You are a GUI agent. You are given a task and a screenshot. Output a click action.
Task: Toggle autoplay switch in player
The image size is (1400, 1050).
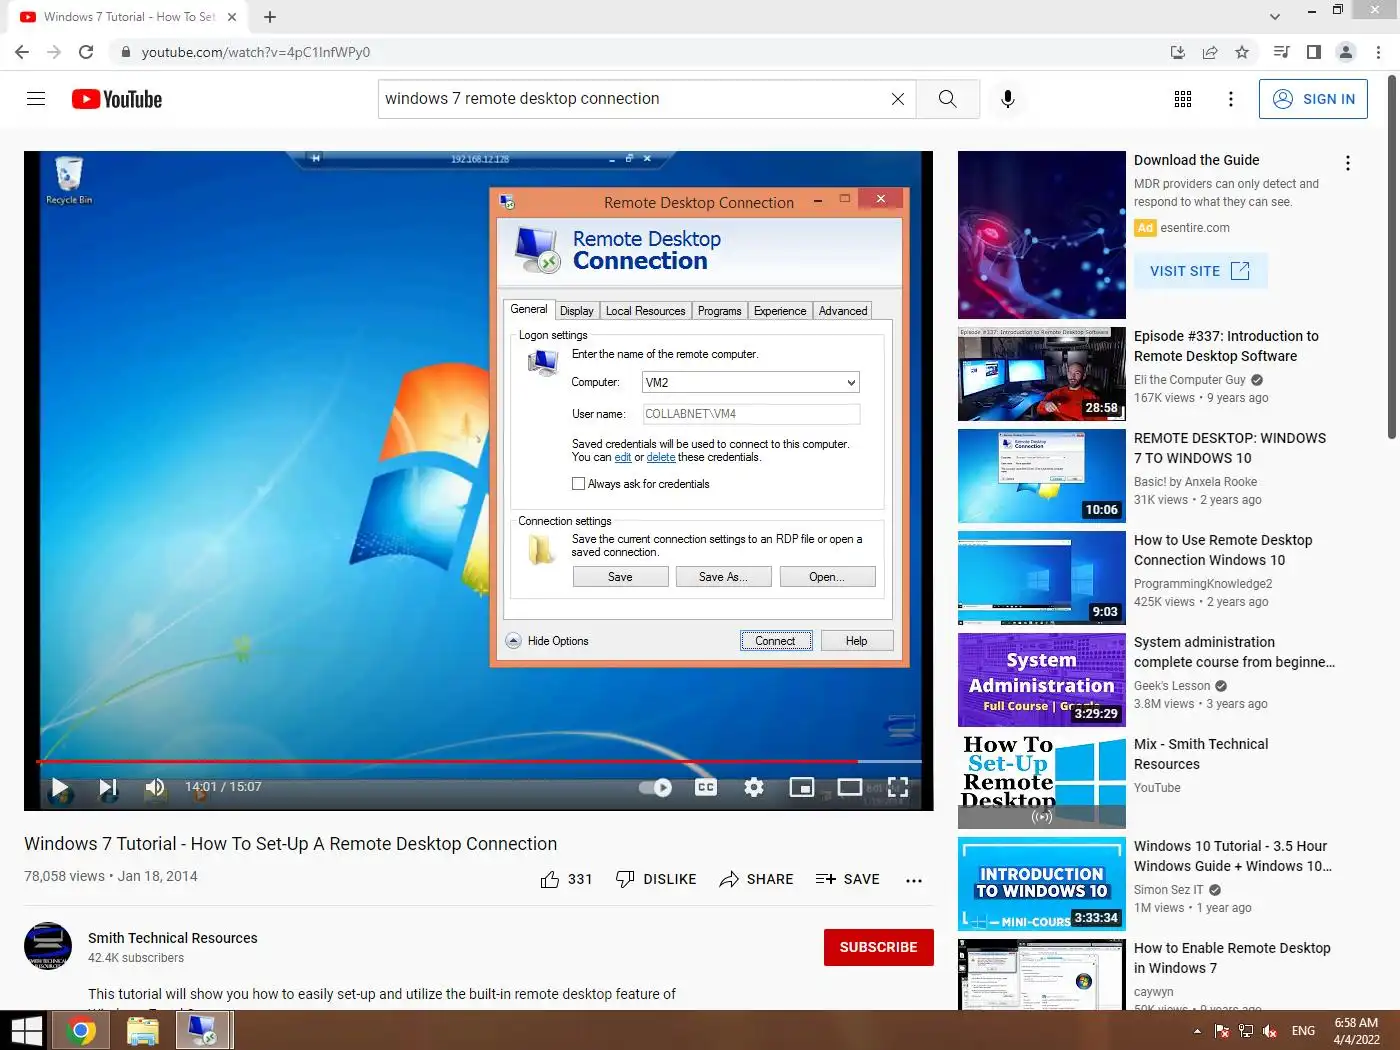pos(656,788)
